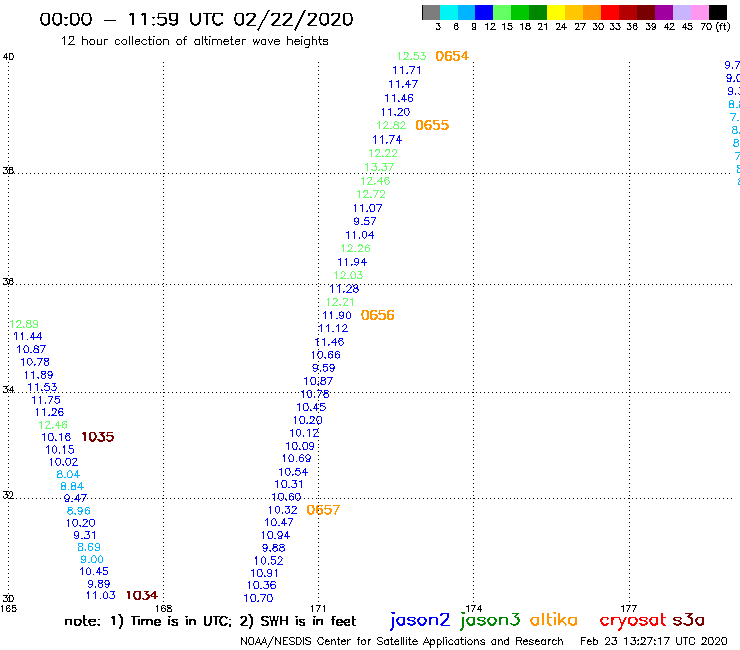Select the NOAA/NESDIS credit line
The width and height of the screenshot is (740, 650).
[x=402, y=641]
